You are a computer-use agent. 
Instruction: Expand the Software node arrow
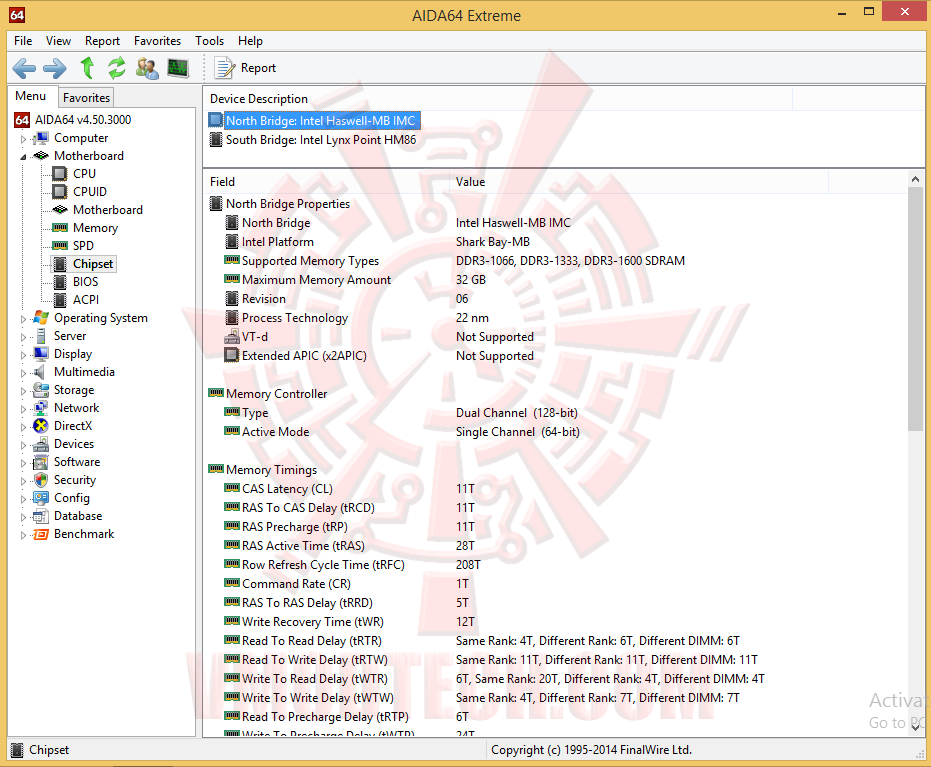(x=23, y=463)
